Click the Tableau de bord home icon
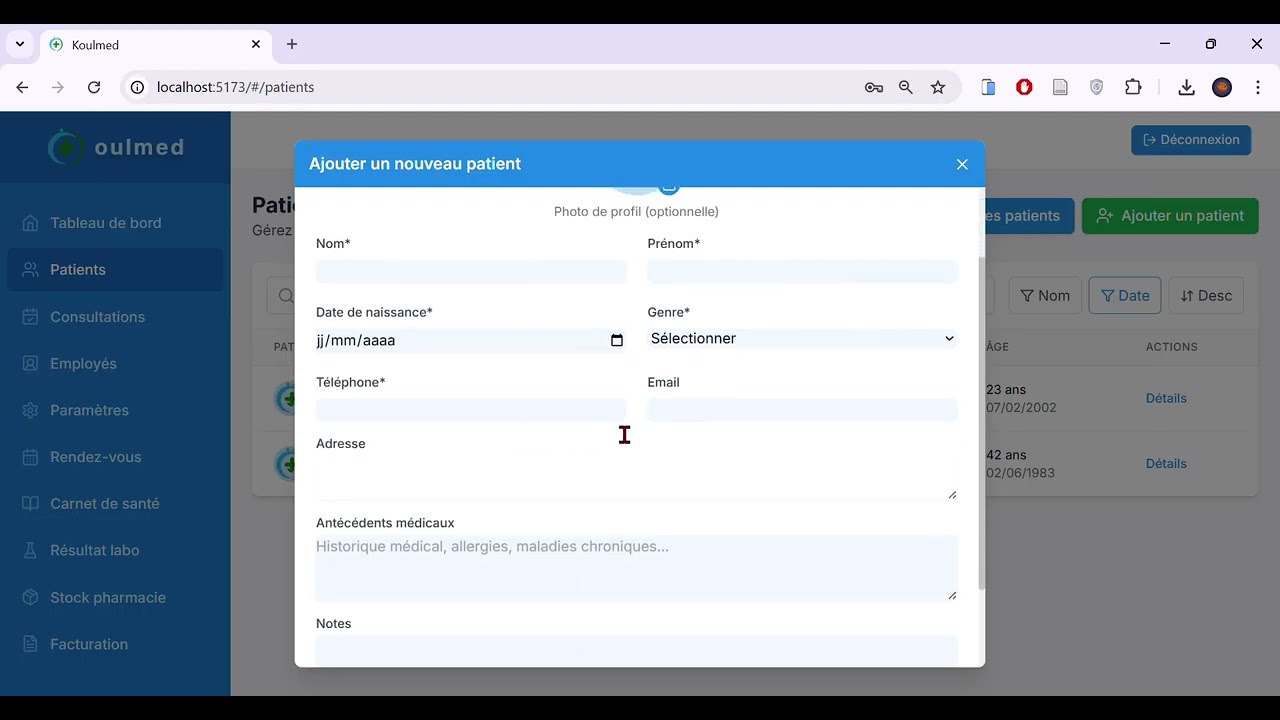This screenshot has width=1280, height=720. click(30, 223)
